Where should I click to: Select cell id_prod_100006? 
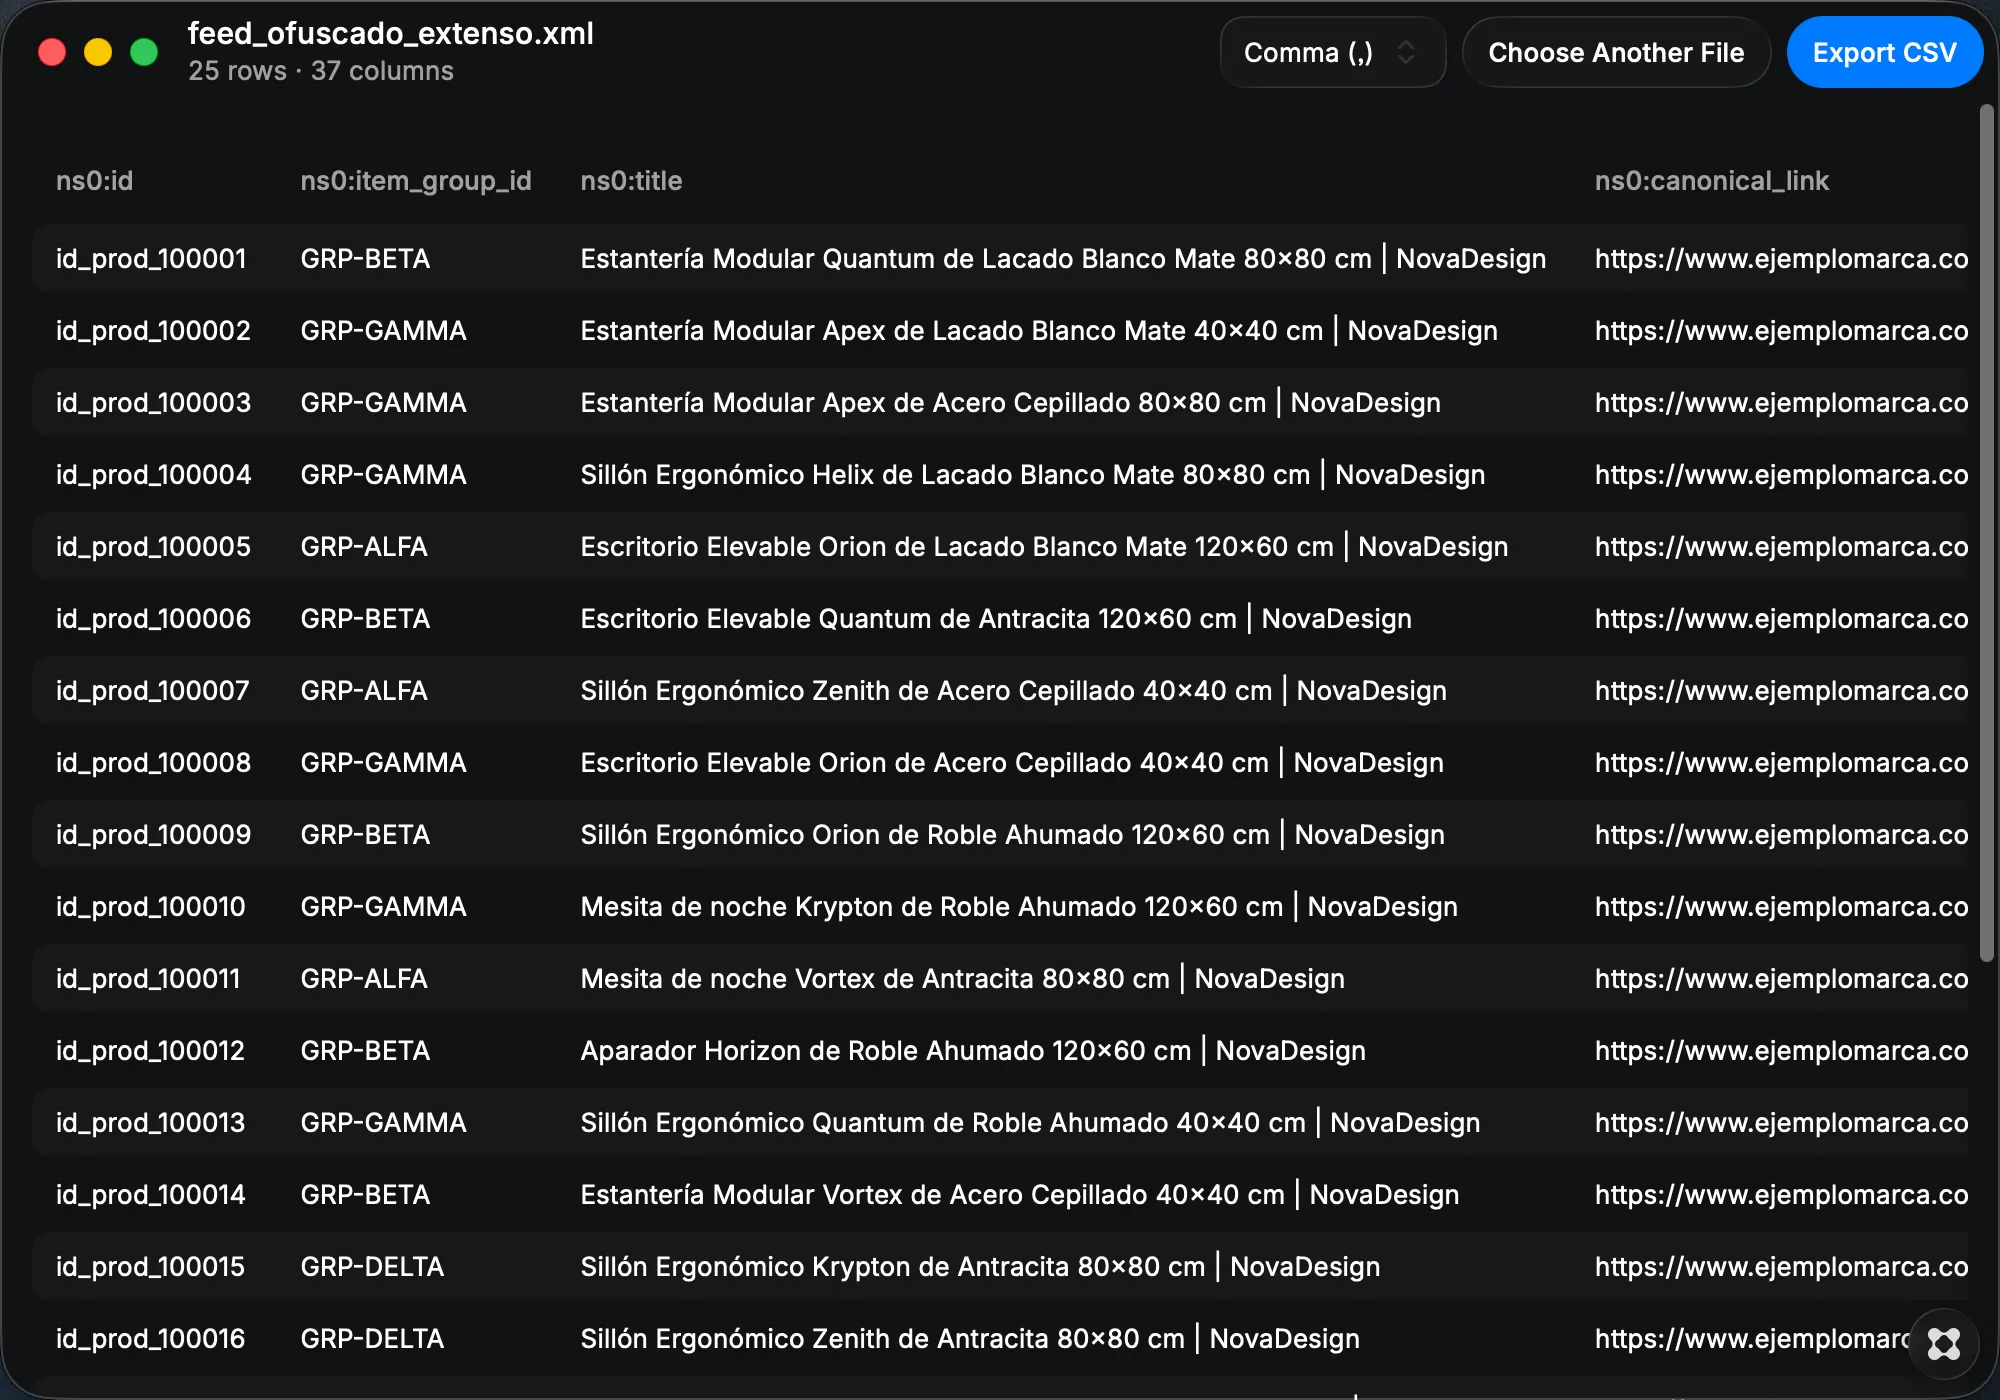coord(153,619)
